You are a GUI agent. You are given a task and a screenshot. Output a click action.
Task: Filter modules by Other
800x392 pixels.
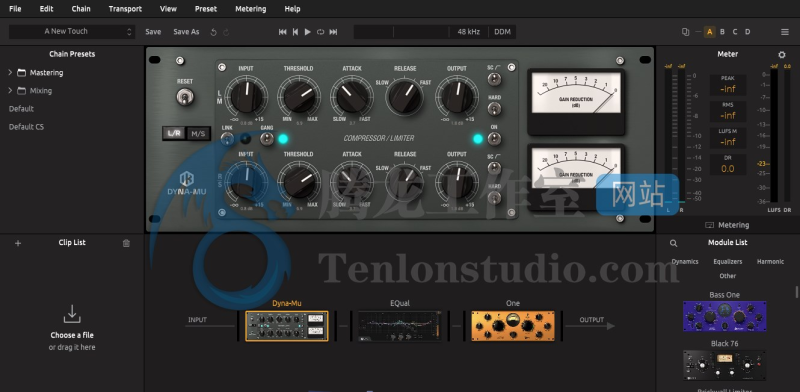coord(728,276)
